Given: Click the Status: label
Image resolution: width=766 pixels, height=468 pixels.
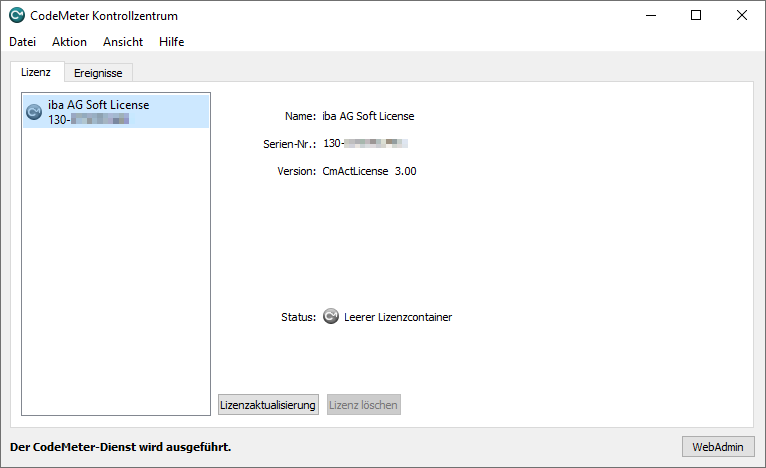Looking at the screenshot, I should (298, 317).
